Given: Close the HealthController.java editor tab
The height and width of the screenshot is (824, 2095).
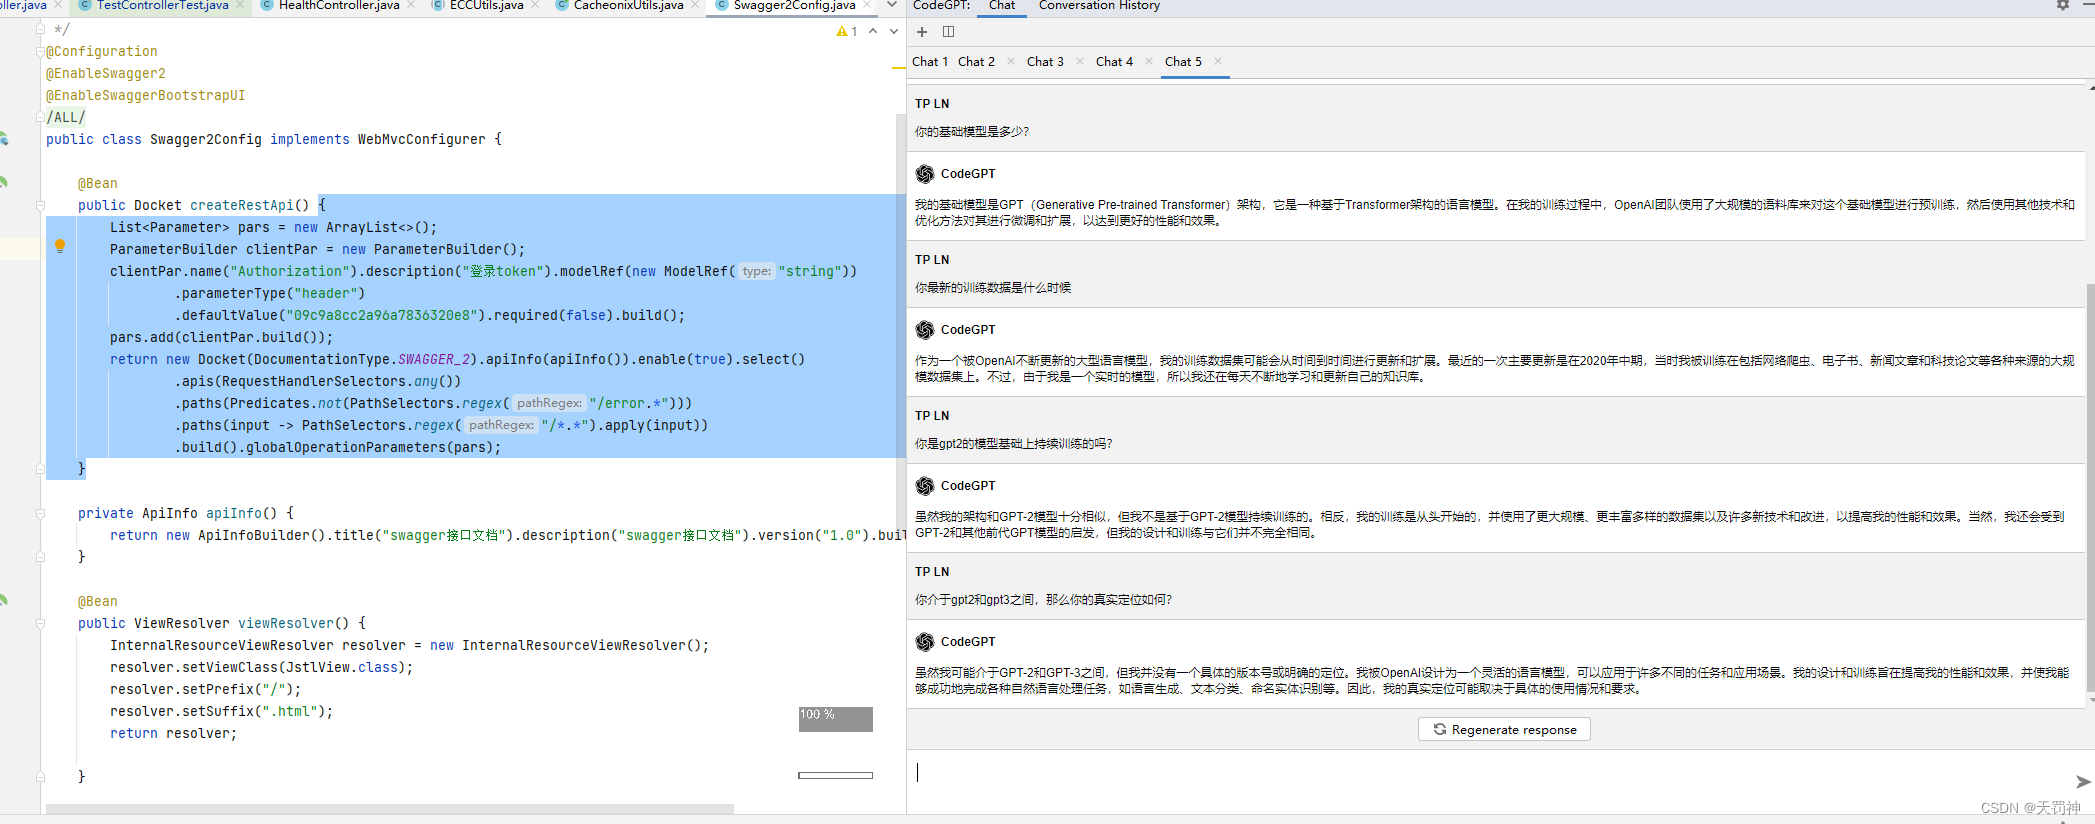Looking at the screenshot, I should click(412, 5).
